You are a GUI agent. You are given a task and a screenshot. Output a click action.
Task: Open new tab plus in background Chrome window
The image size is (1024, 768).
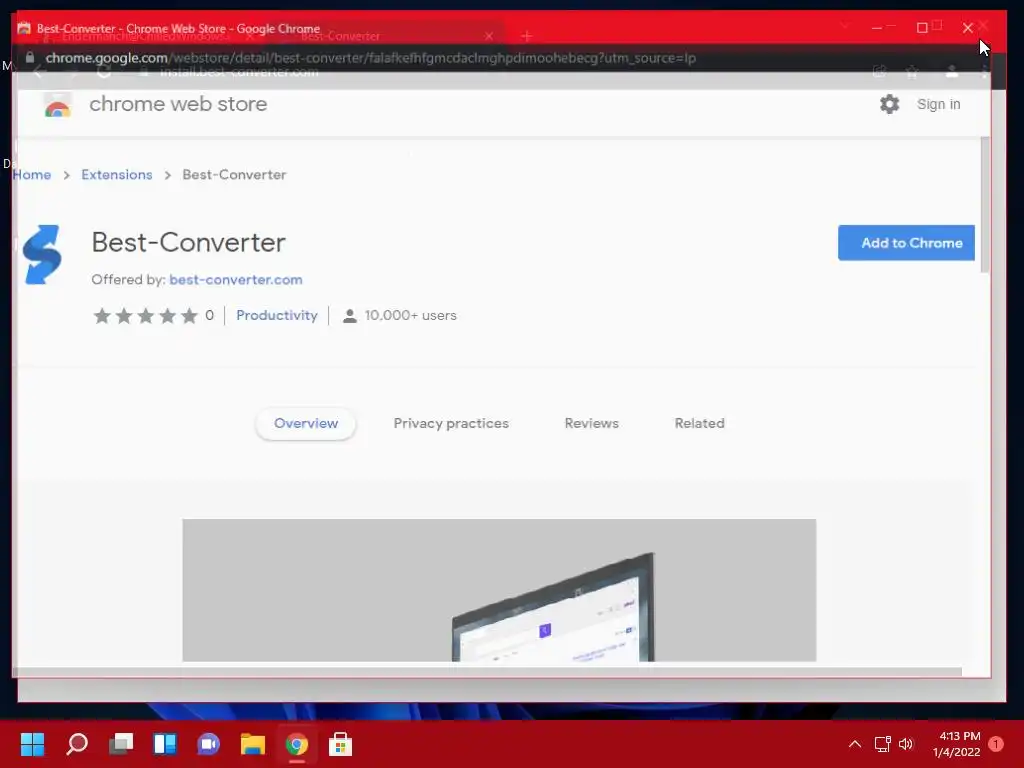[x=526, y=36]
